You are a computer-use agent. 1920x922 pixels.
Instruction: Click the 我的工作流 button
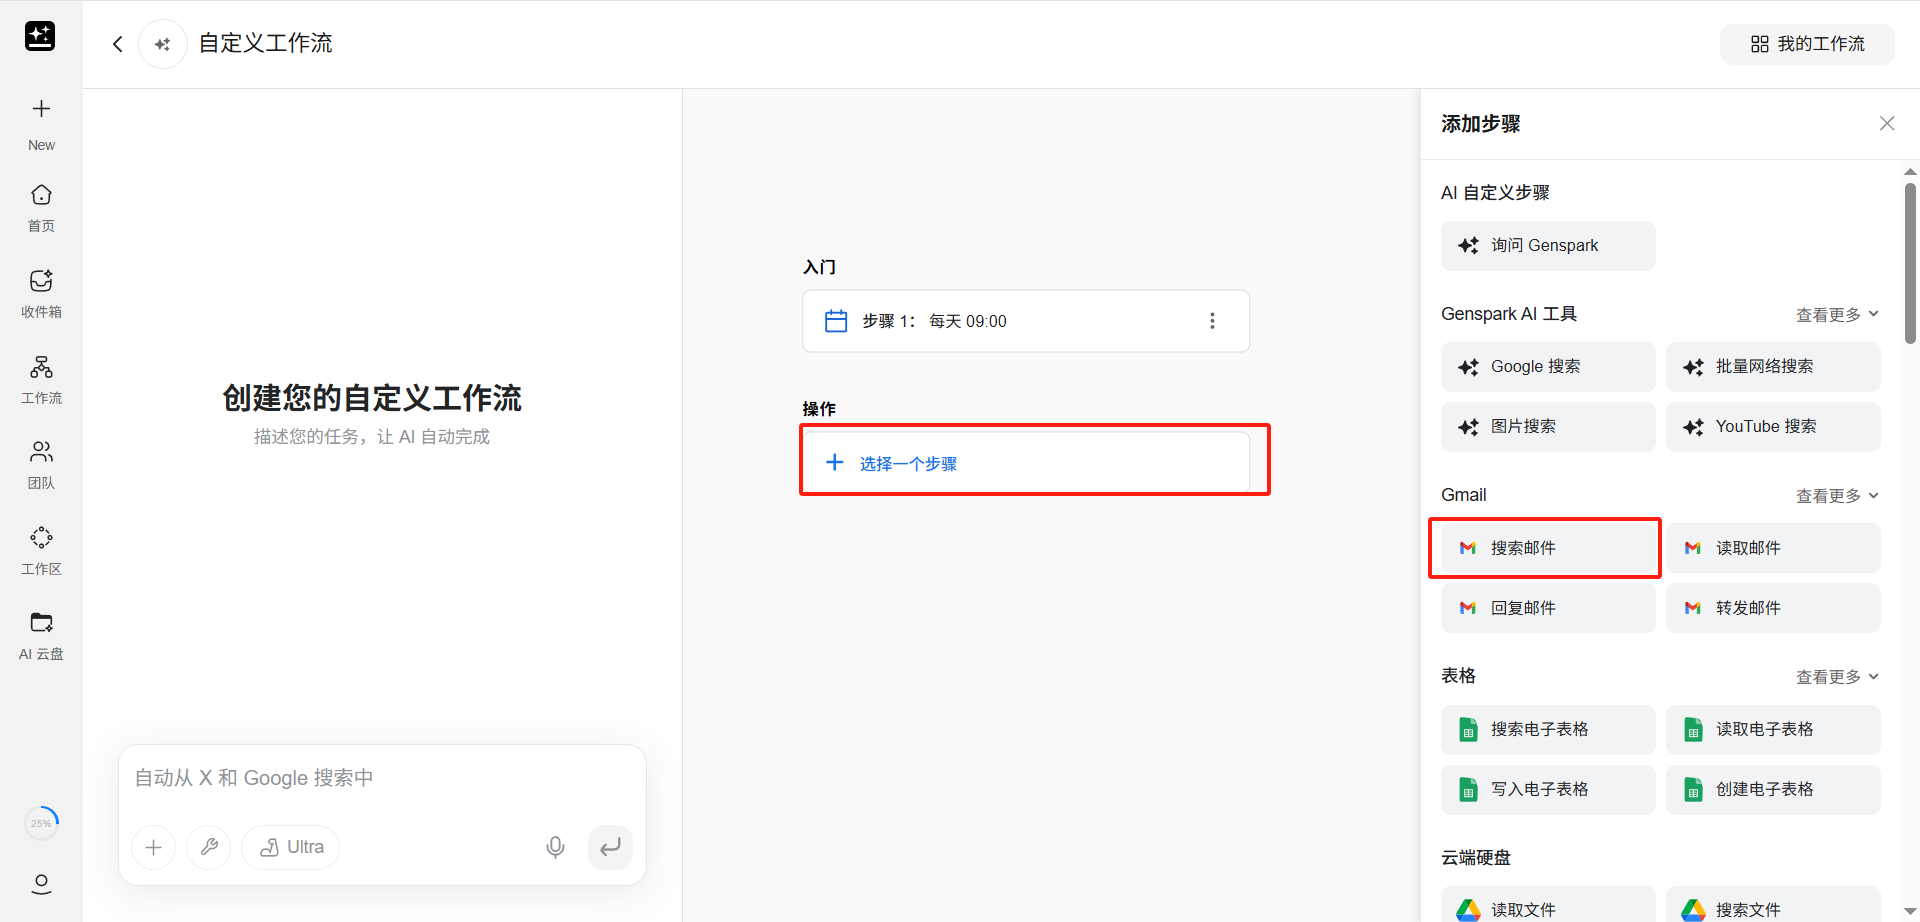click(1806, 44)
